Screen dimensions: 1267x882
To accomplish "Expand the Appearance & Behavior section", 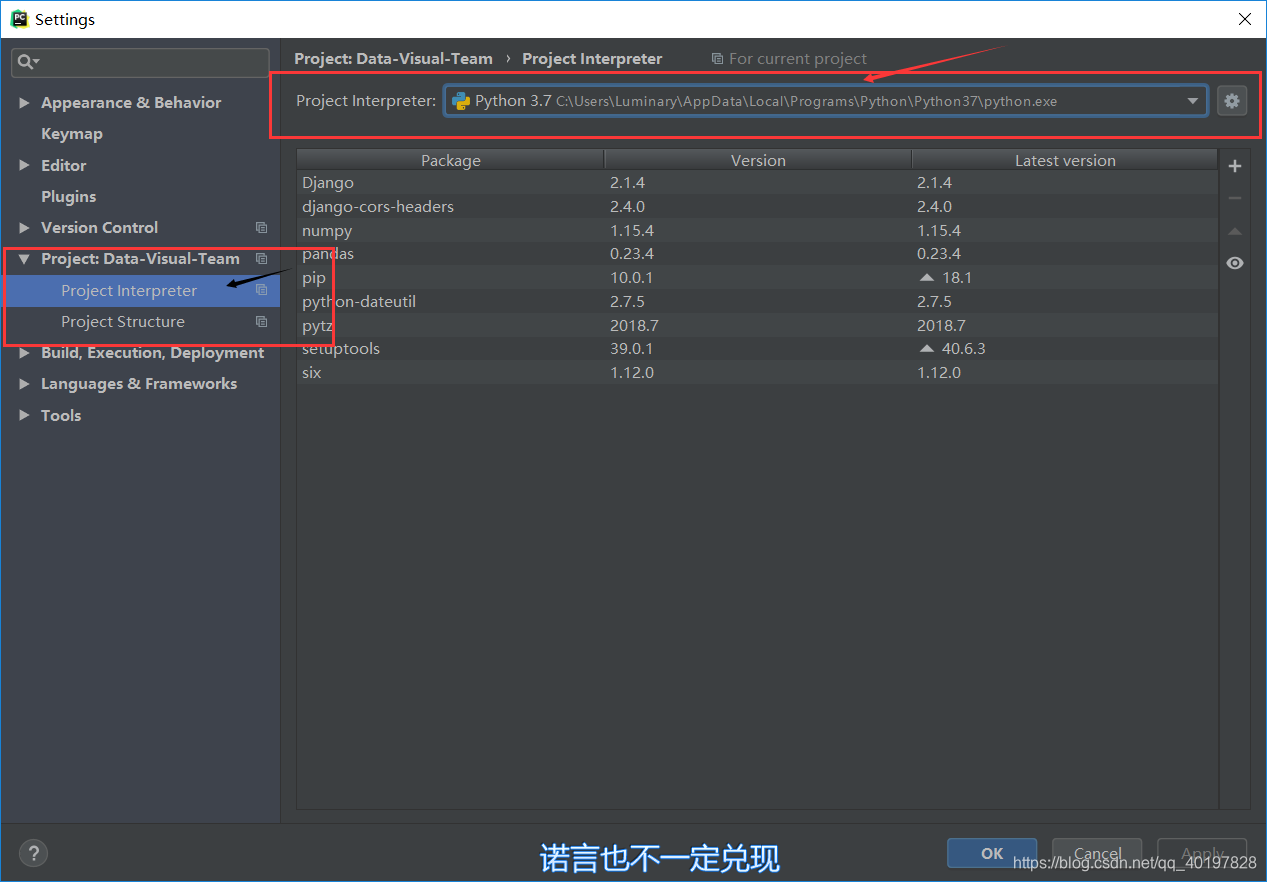I will coord(24,103).
